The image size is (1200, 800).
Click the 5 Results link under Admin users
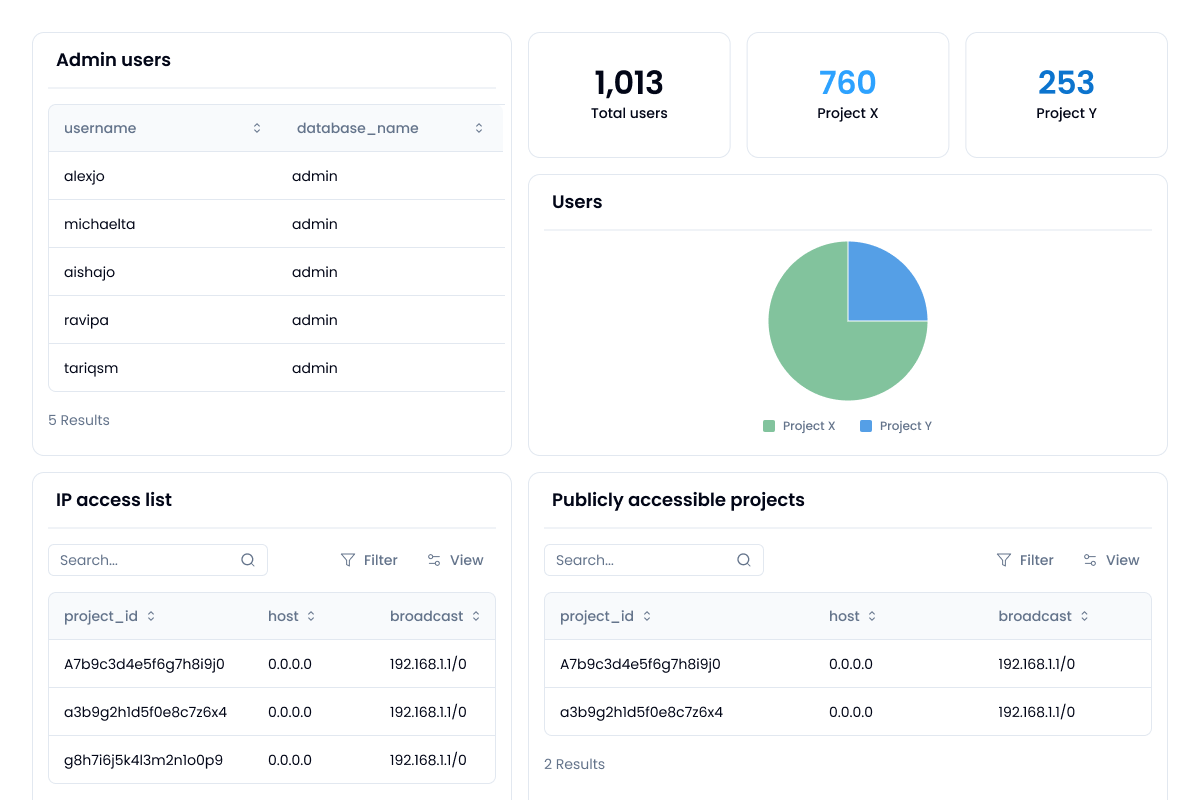click(78, 420)
